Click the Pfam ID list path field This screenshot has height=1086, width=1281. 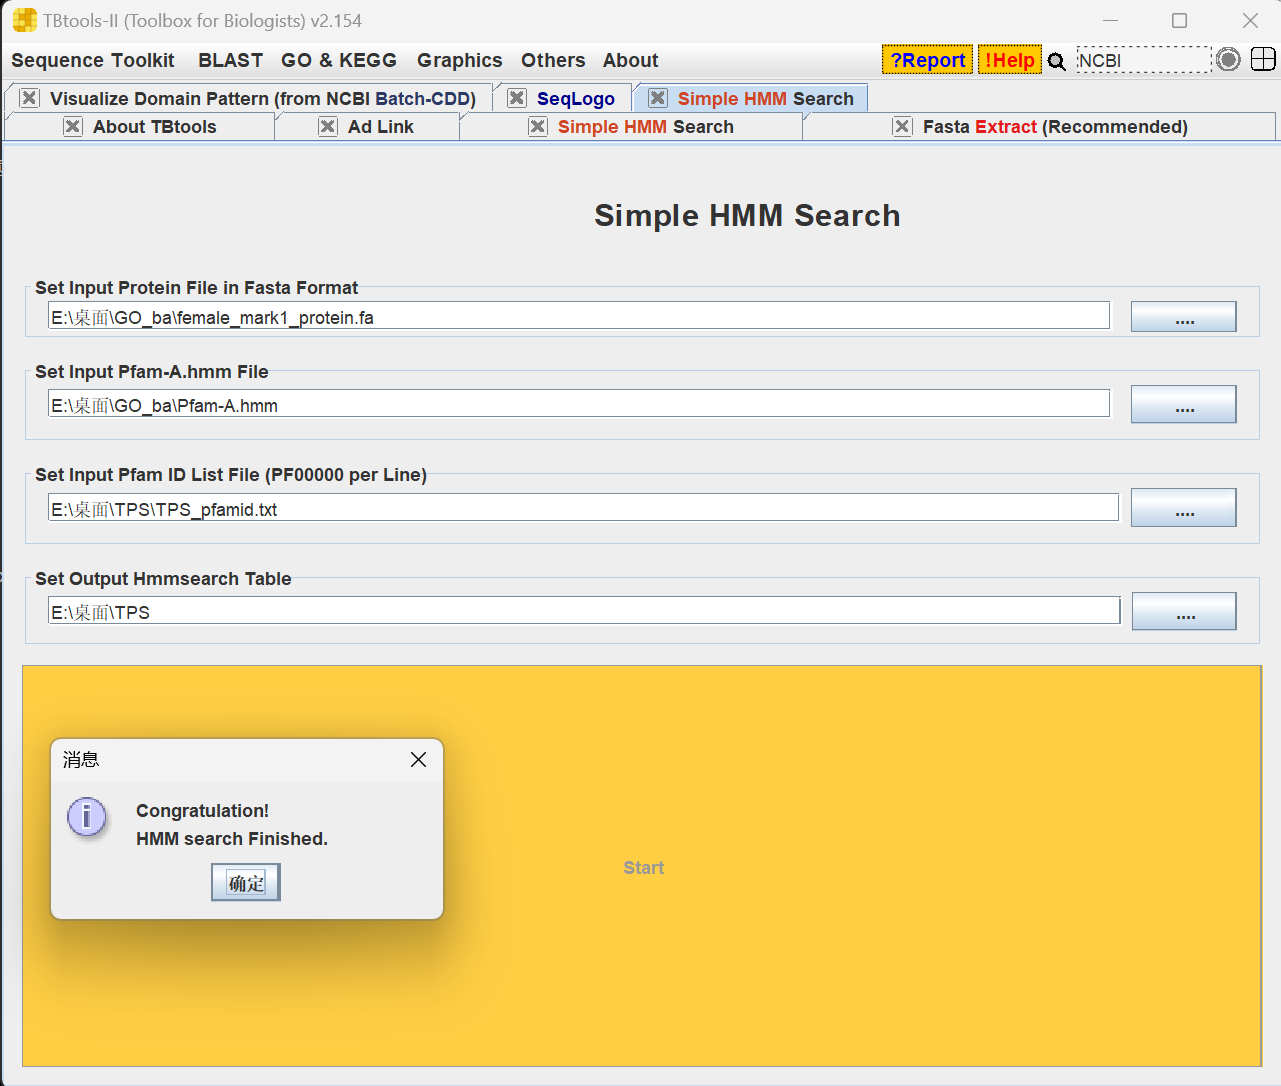(x=583, y=508)
